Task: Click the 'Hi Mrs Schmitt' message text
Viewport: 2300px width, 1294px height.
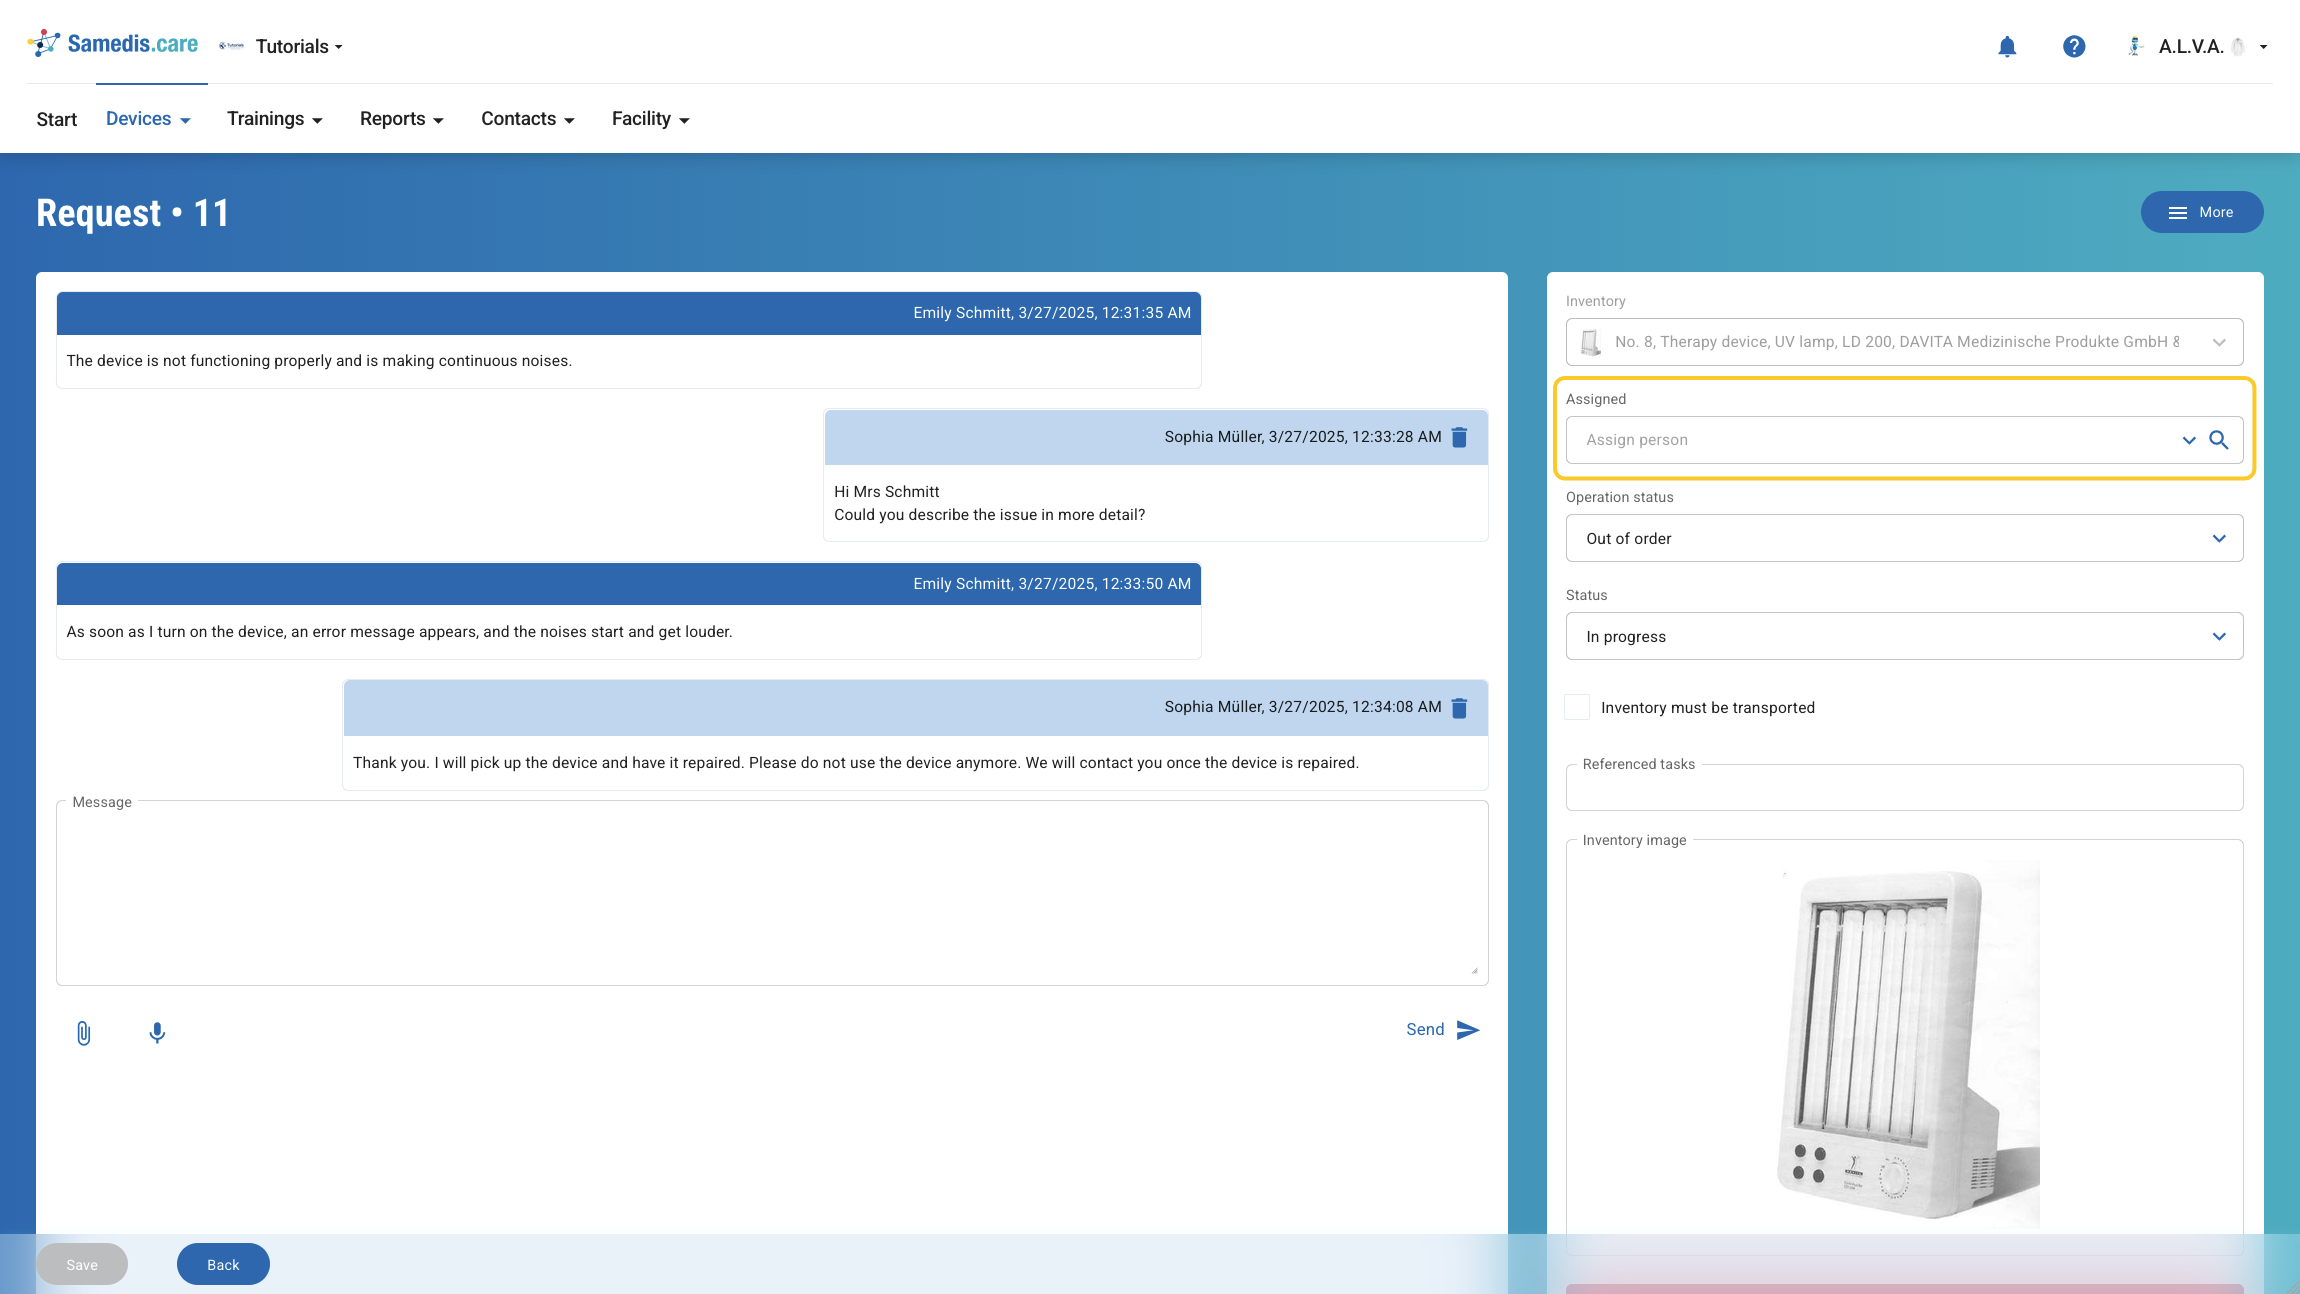Action: point(887,492)
